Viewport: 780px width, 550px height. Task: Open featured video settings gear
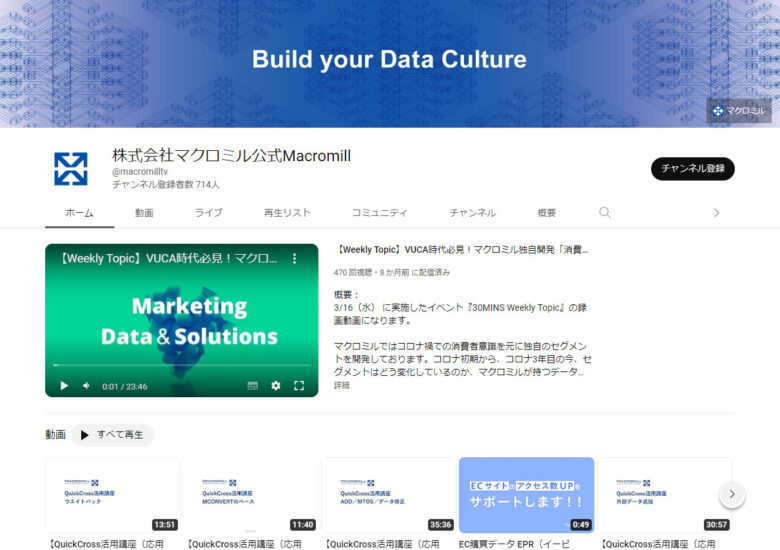(276, 386)
